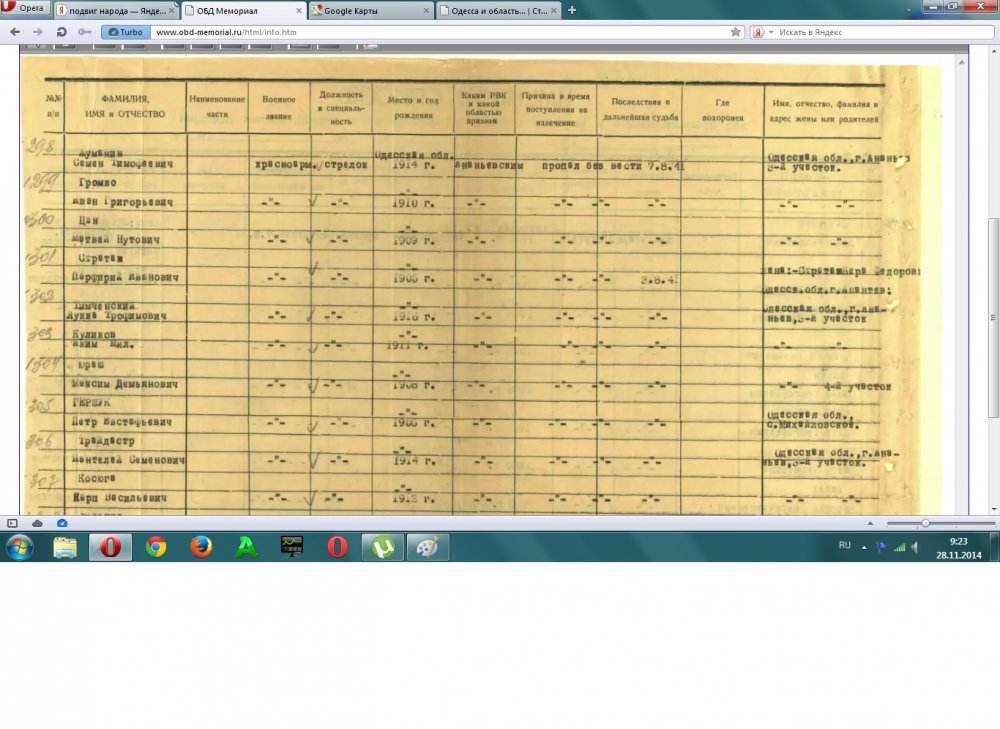Close the 'Одесса и область' tab
Image resolution: width=1000 pixels, height=729 pixels.
coord(554,11)
